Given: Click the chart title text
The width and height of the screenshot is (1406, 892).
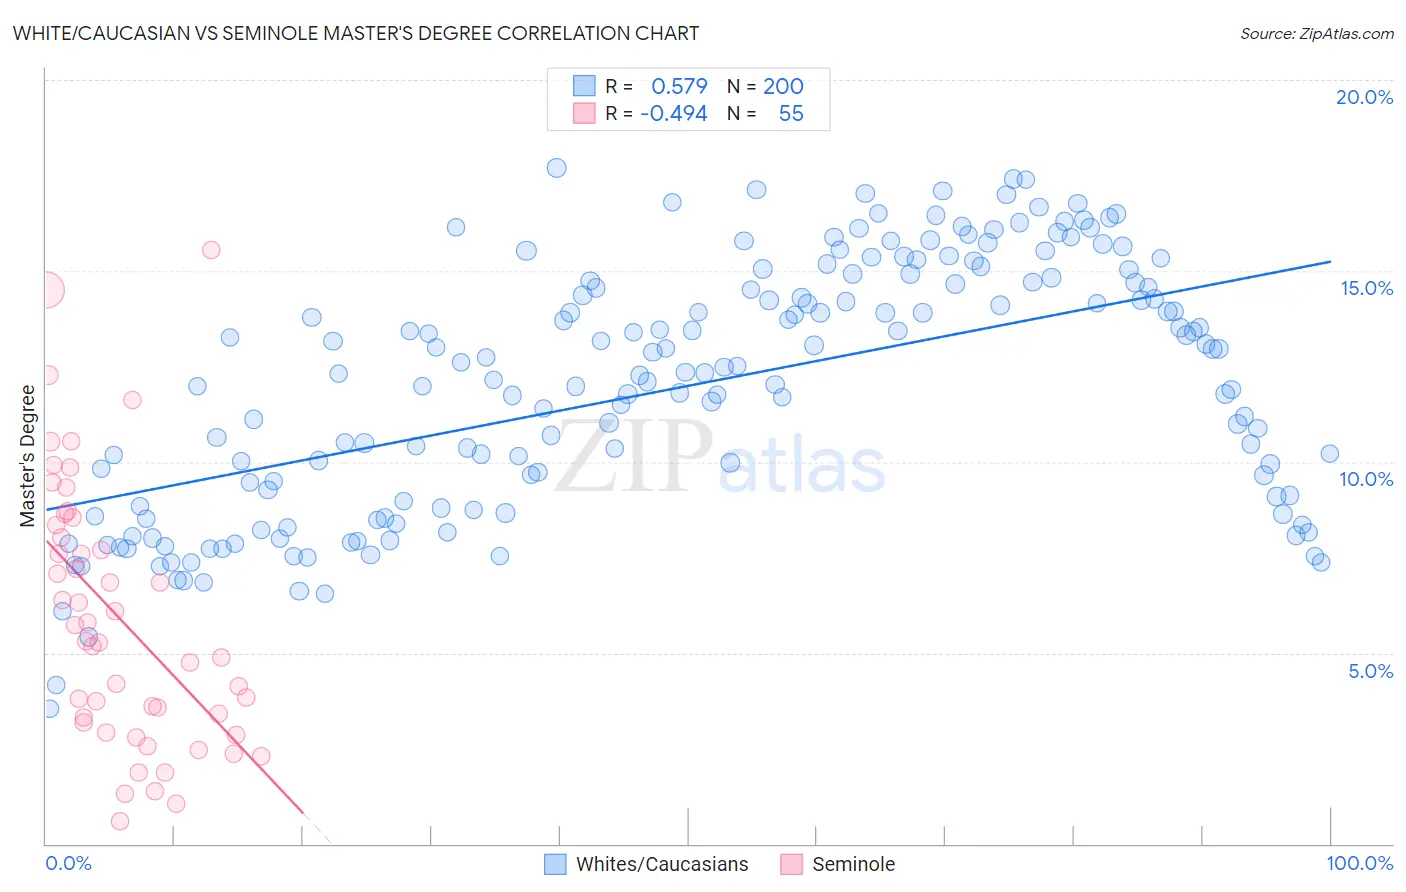Looking at the screenshot, I should coord(356,33).
